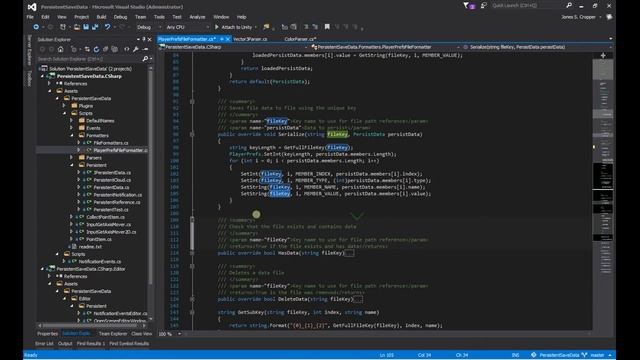The image size is (640, 360).
Task: Open the Find Symbol Results tab
Action: coord(129,344)
